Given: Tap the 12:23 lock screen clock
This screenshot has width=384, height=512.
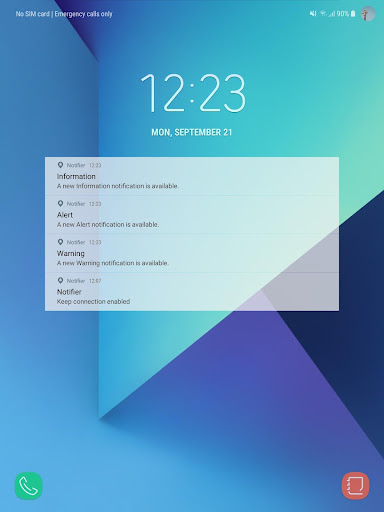Looking at the screenshot, I should [193, 93].
